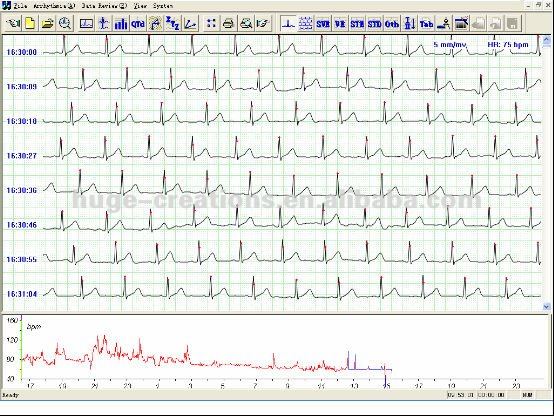The width and height of the screenshot is (554, 416).
Task: Print using the printer icon
Action: pos(229,23)
